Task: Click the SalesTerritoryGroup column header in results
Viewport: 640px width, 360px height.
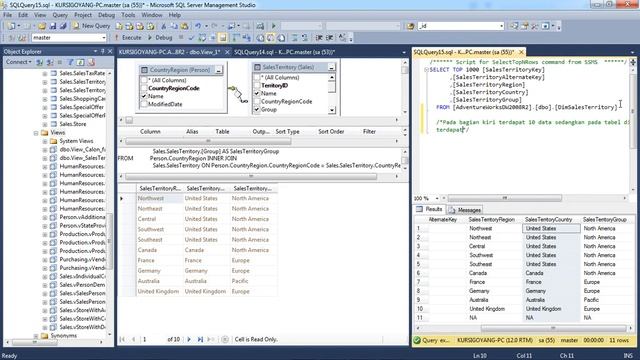Action: click(604, 220)
